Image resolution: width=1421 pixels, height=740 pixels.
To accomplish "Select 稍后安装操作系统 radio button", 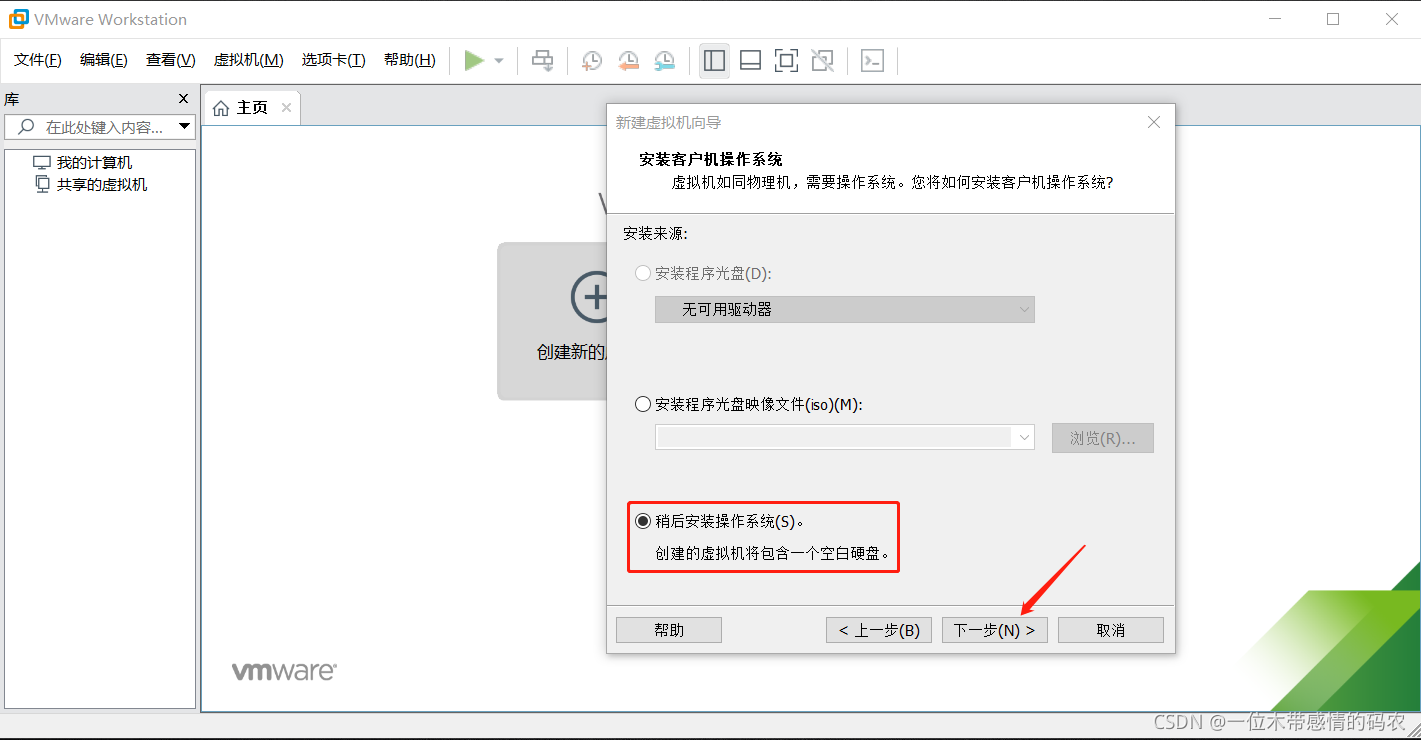I will [x=643, y=521].
